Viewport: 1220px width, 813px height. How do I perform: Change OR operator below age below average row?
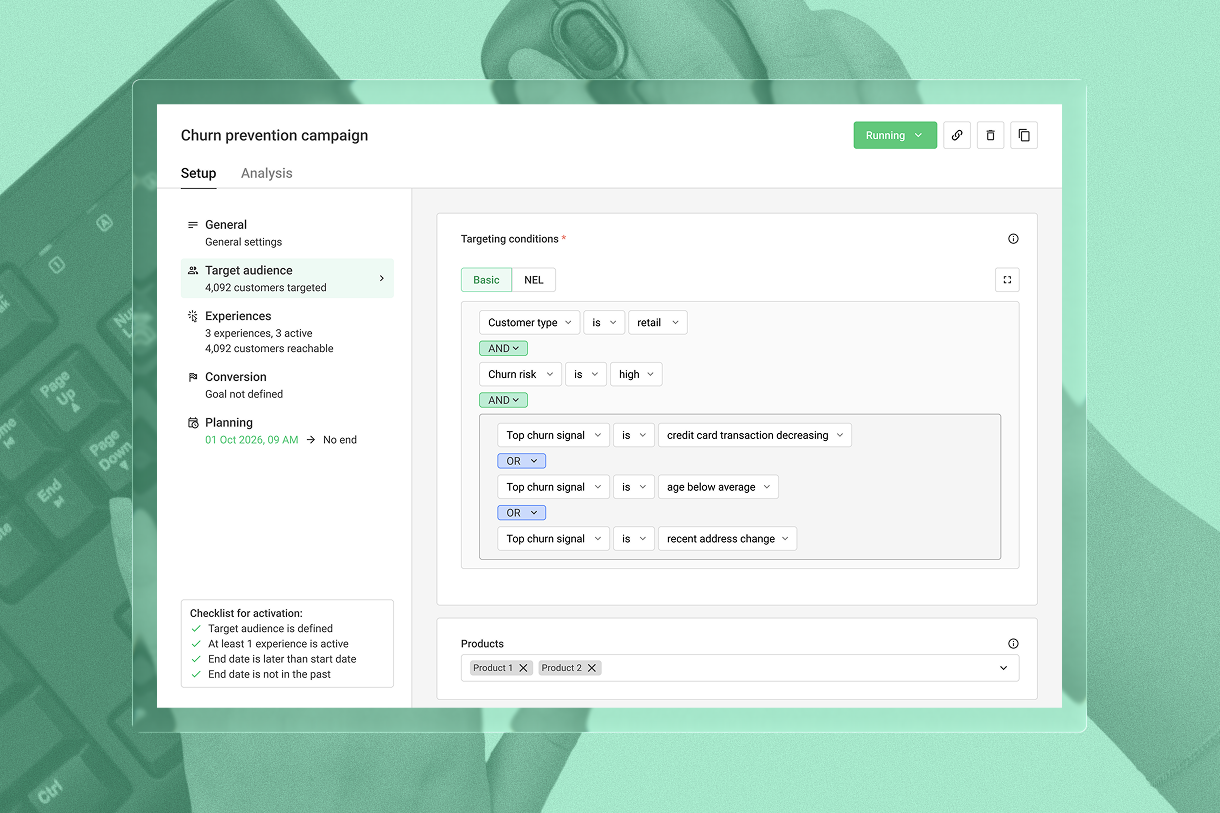click(521, 513)
